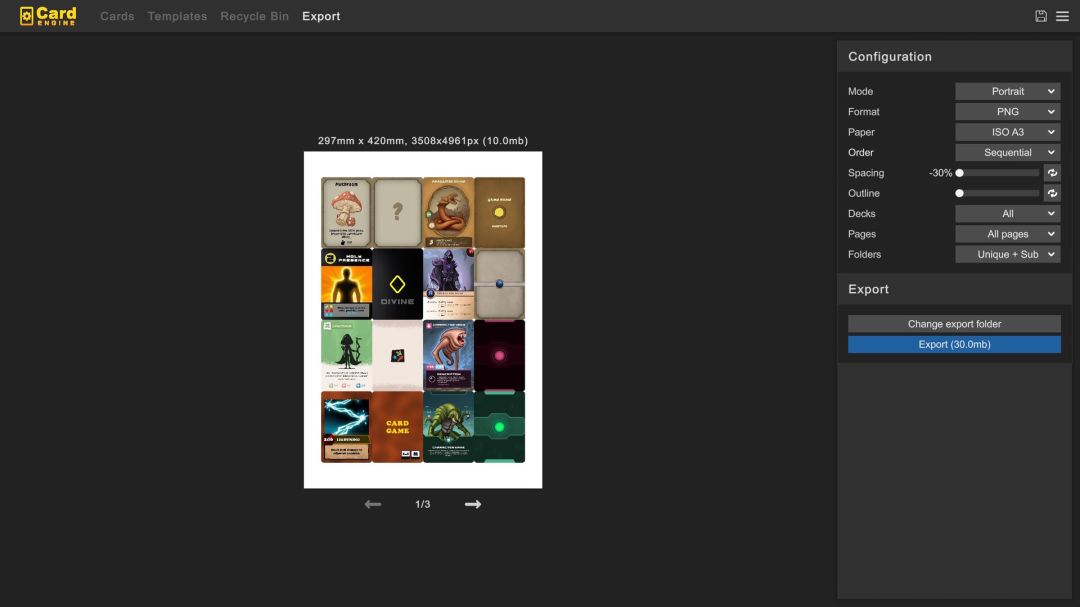Click the Change export folder button
1080x607 pixels.
(954, 324)
